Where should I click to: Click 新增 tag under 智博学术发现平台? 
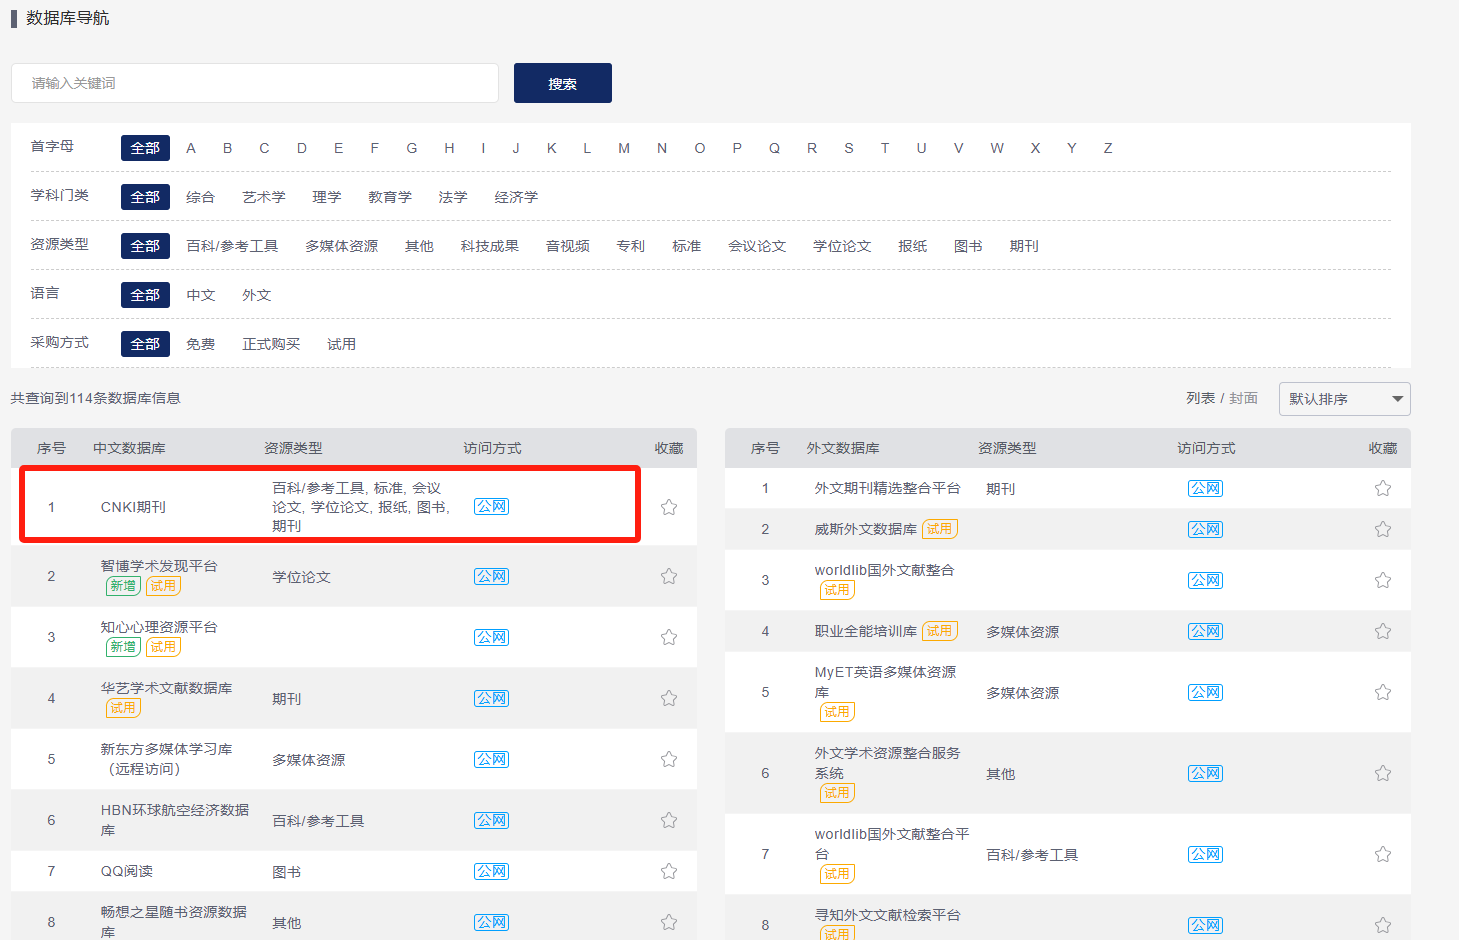(123, 586)
